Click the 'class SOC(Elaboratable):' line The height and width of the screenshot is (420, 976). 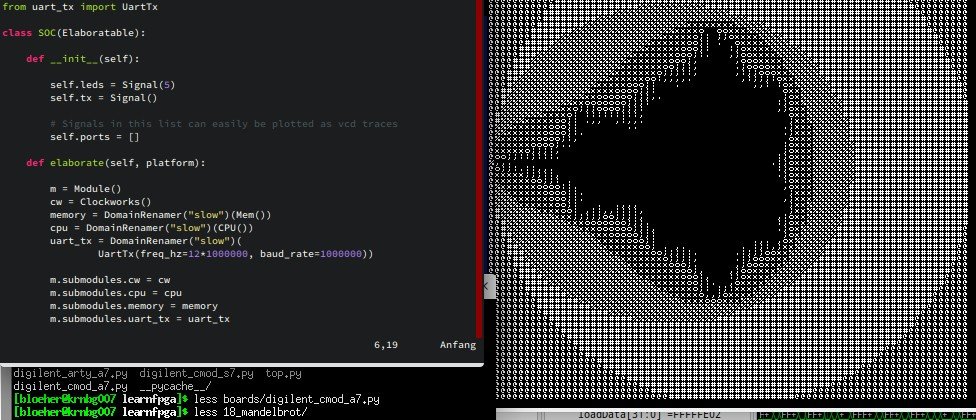[73, 32]
